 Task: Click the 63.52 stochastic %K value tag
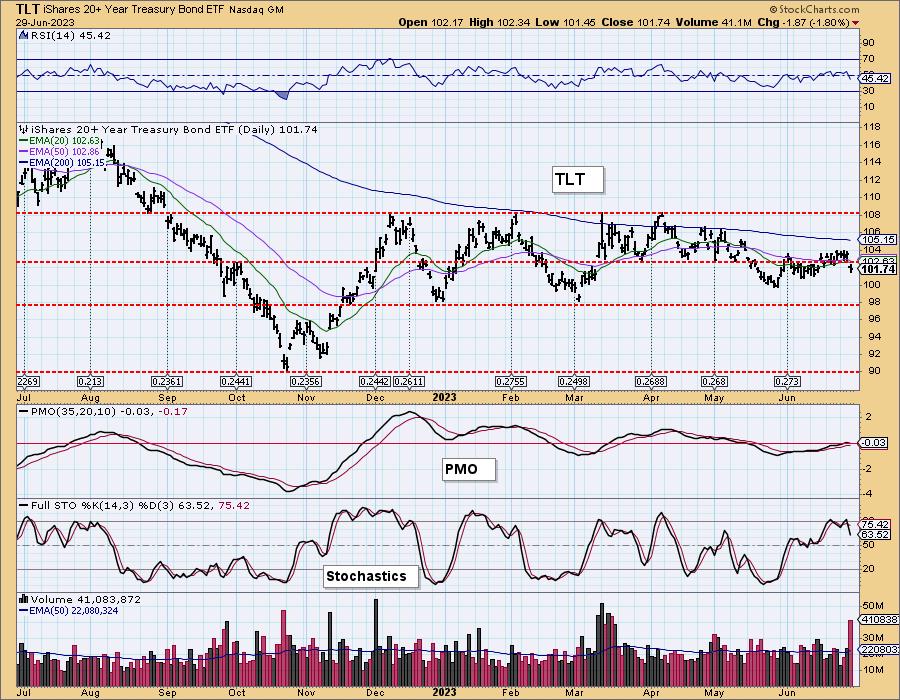coord(876,535)
